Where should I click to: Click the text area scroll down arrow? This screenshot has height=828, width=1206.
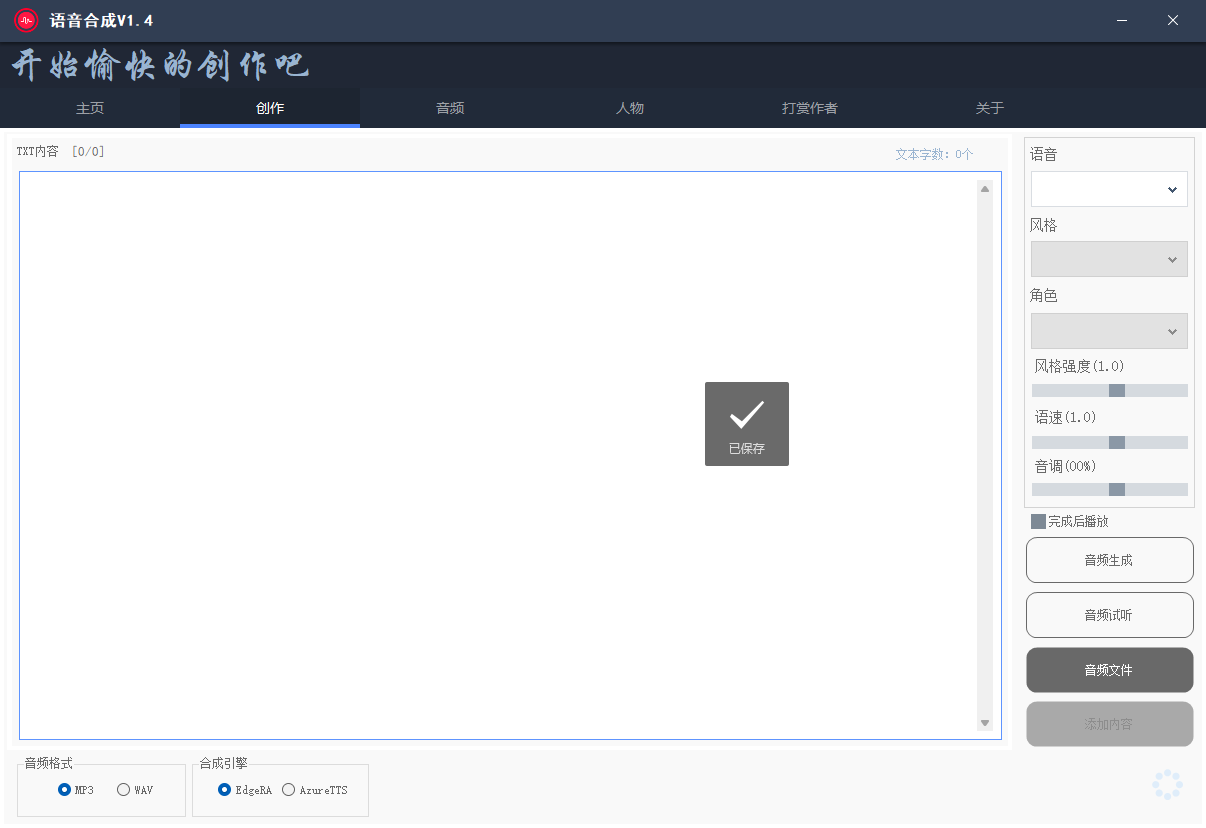tap(985, 723)
